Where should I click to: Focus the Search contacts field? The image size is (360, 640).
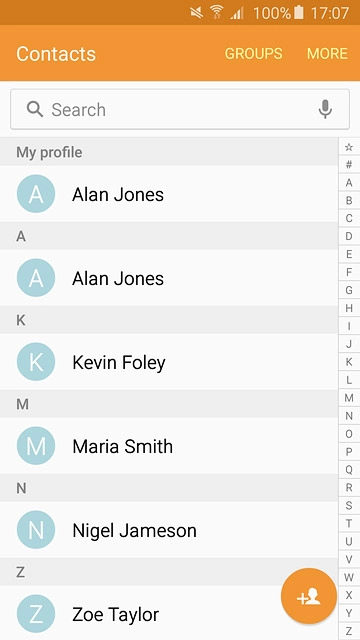pos(180,109)
